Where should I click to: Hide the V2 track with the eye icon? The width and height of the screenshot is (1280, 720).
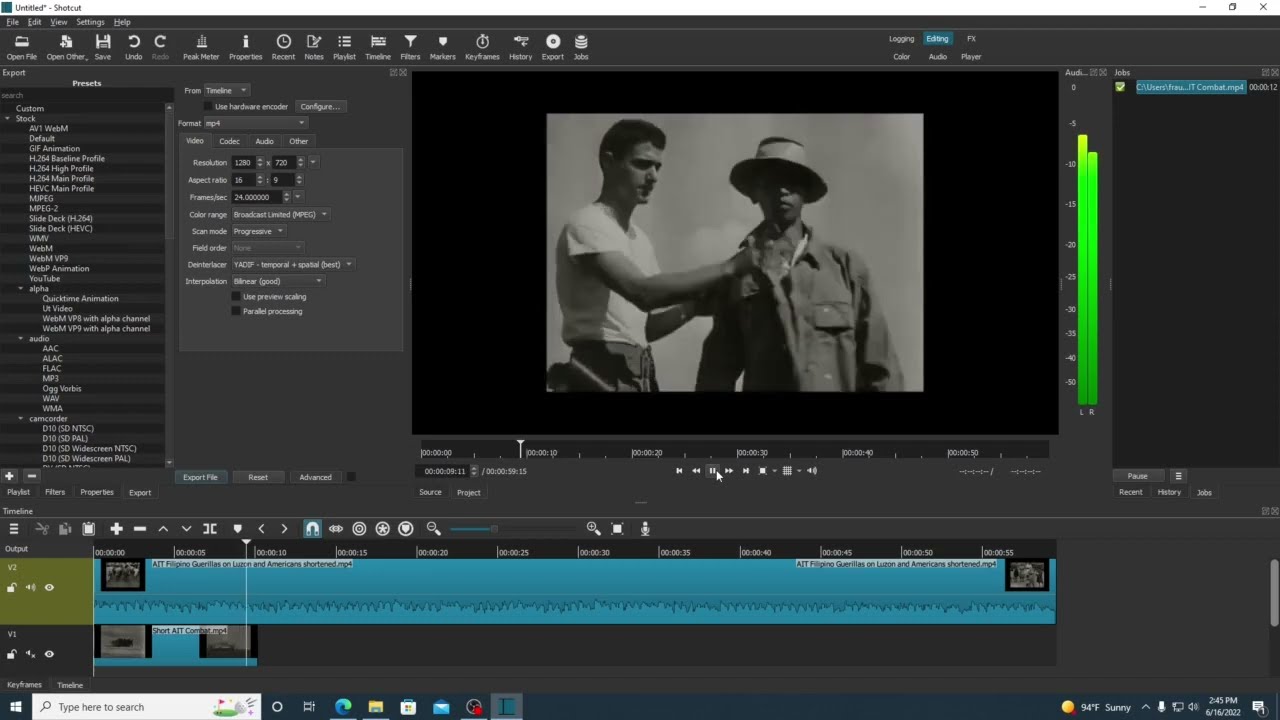[49, 587]
